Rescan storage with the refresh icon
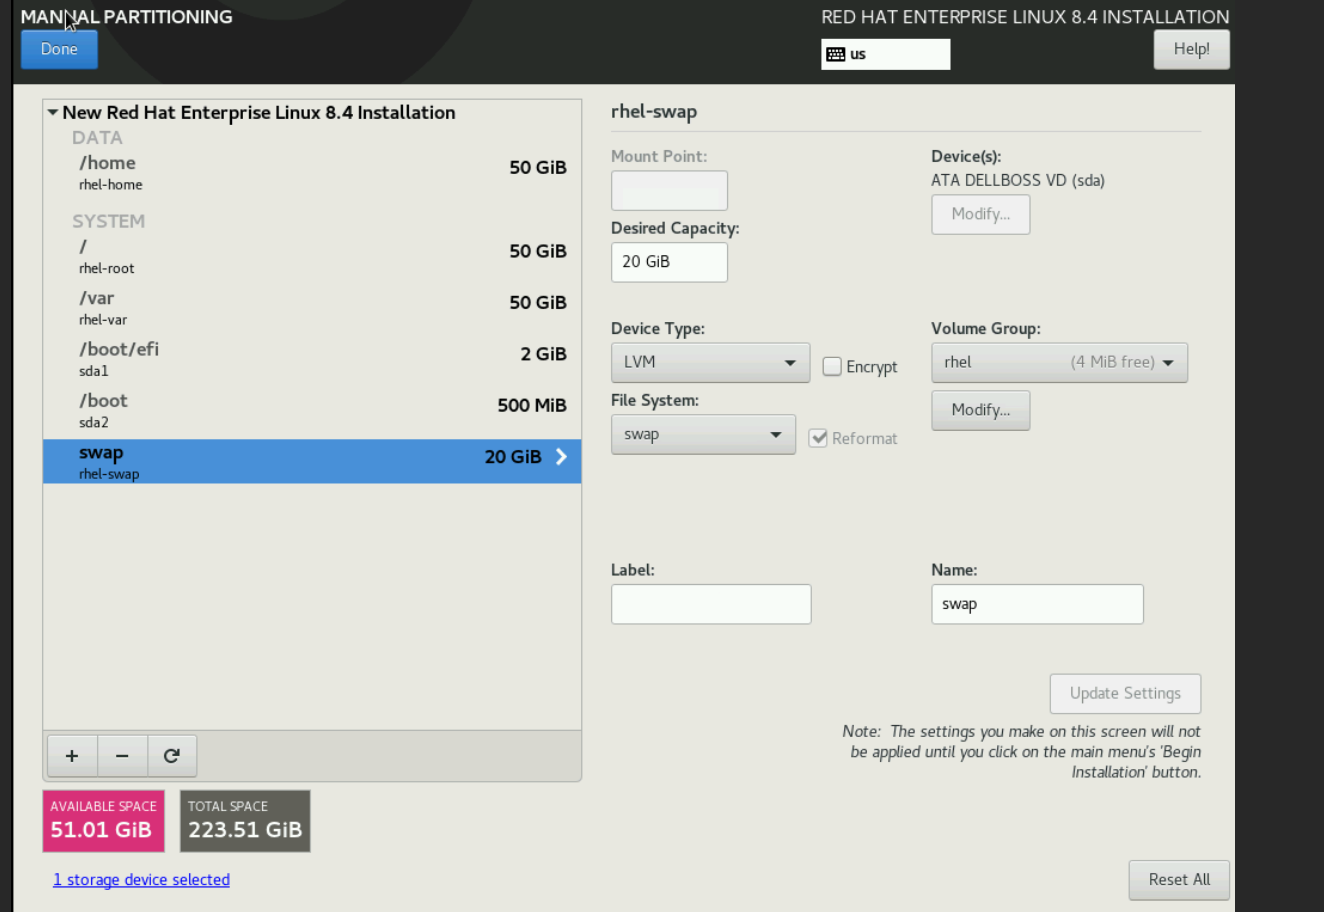 tap(171, 755)
